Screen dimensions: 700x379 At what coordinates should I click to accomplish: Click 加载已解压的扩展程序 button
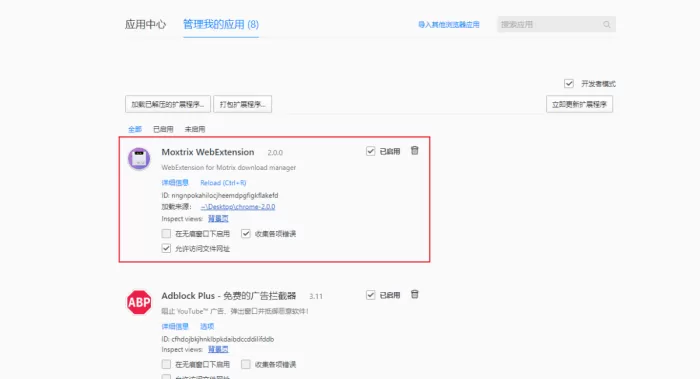pos(168,104)
